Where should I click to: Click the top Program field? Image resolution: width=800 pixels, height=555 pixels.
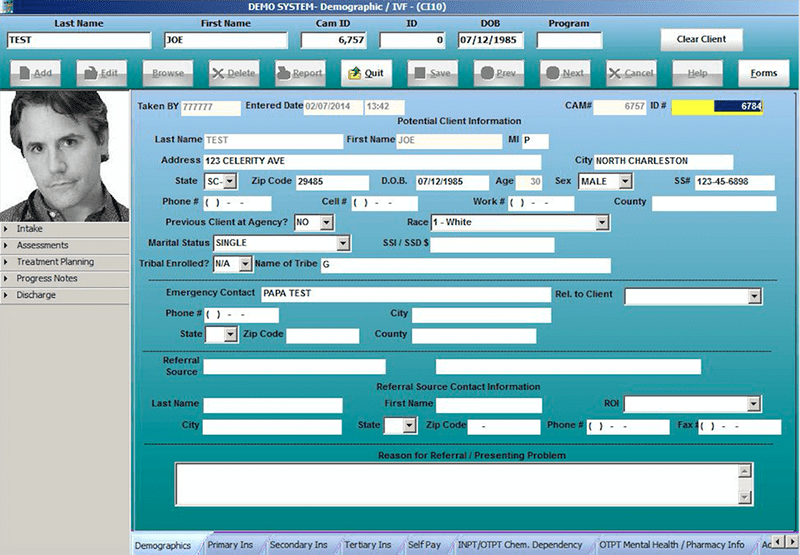click(x=569, y=40)
